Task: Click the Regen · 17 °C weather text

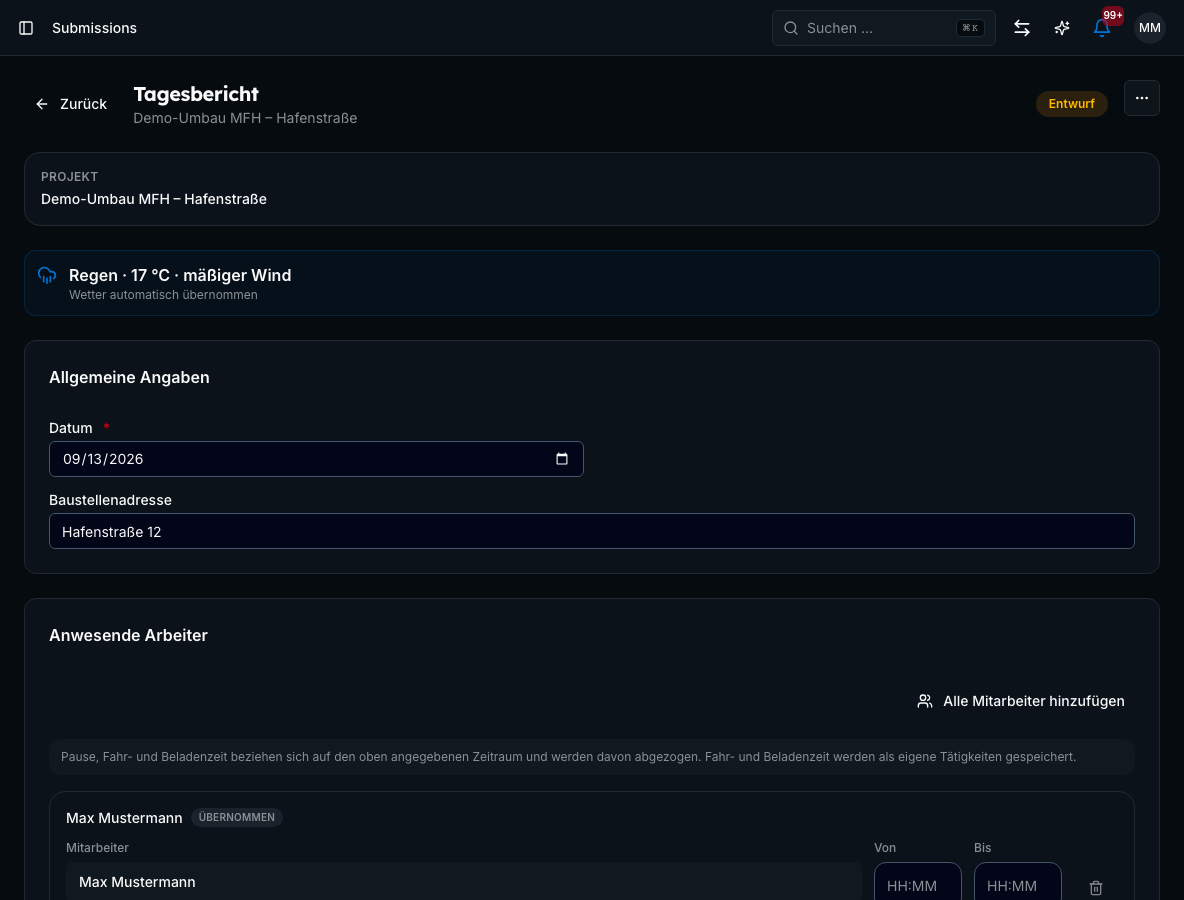Action: pyautogui.click(x=180, y=276)
